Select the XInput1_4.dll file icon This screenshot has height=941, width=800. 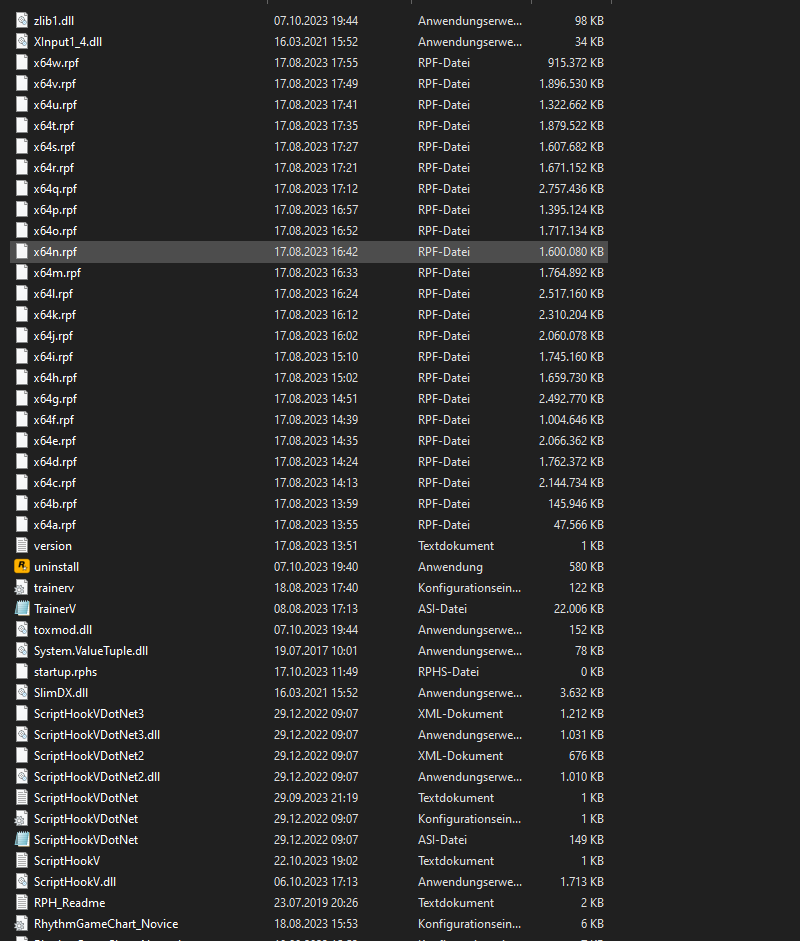pyautogui.click(x=22, y=41)
